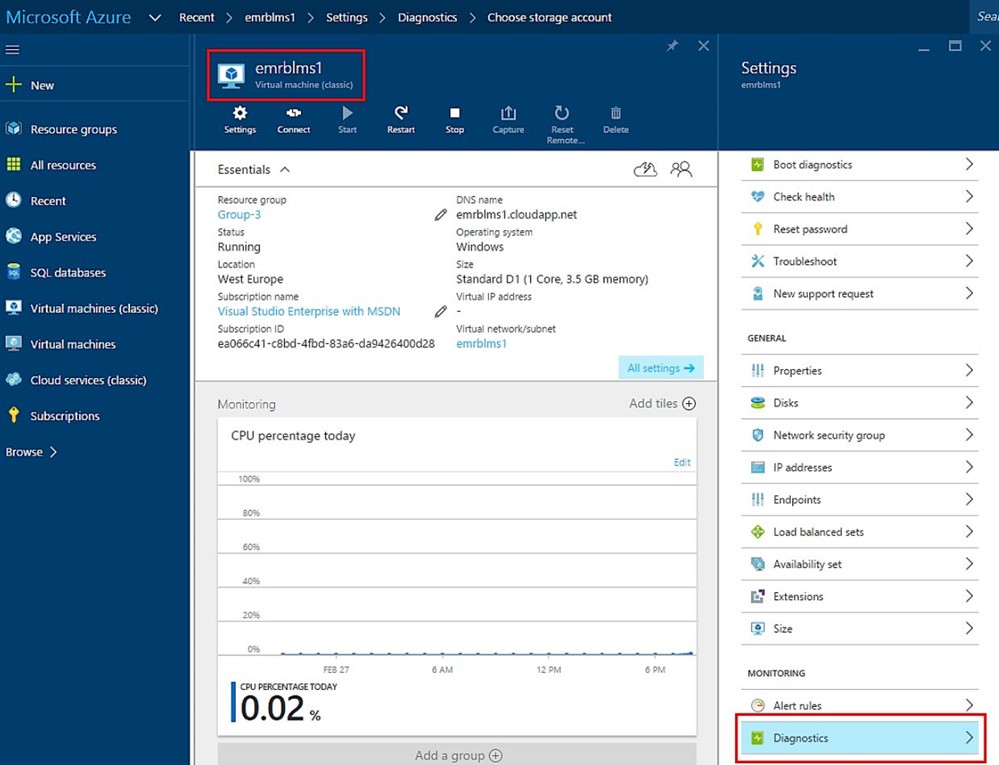
Task: Collapse the Essentials section
Action: click(285, 169)
